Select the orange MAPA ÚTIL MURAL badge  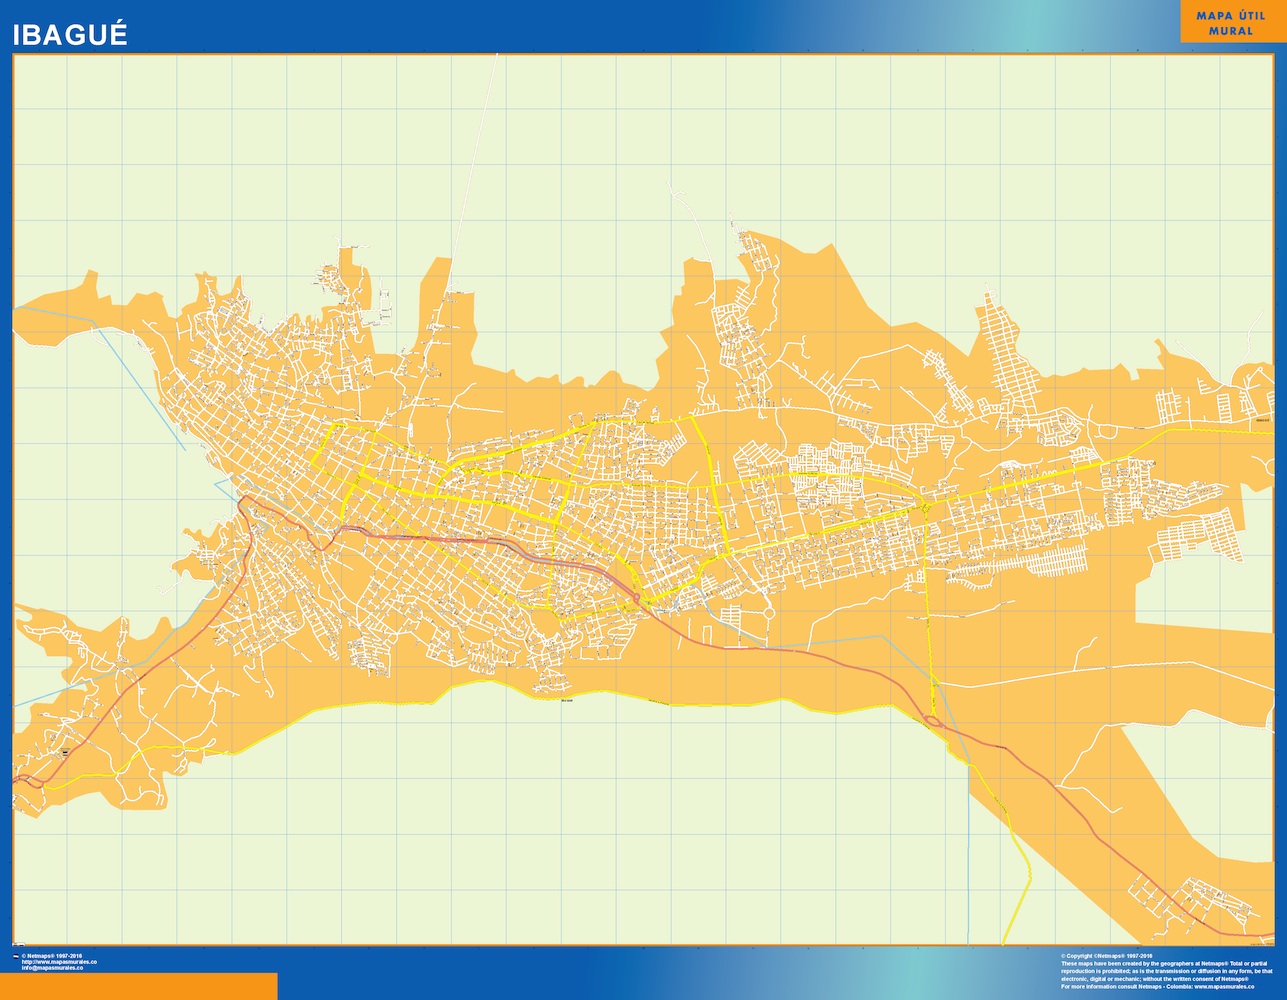[x=1230, y=24]
